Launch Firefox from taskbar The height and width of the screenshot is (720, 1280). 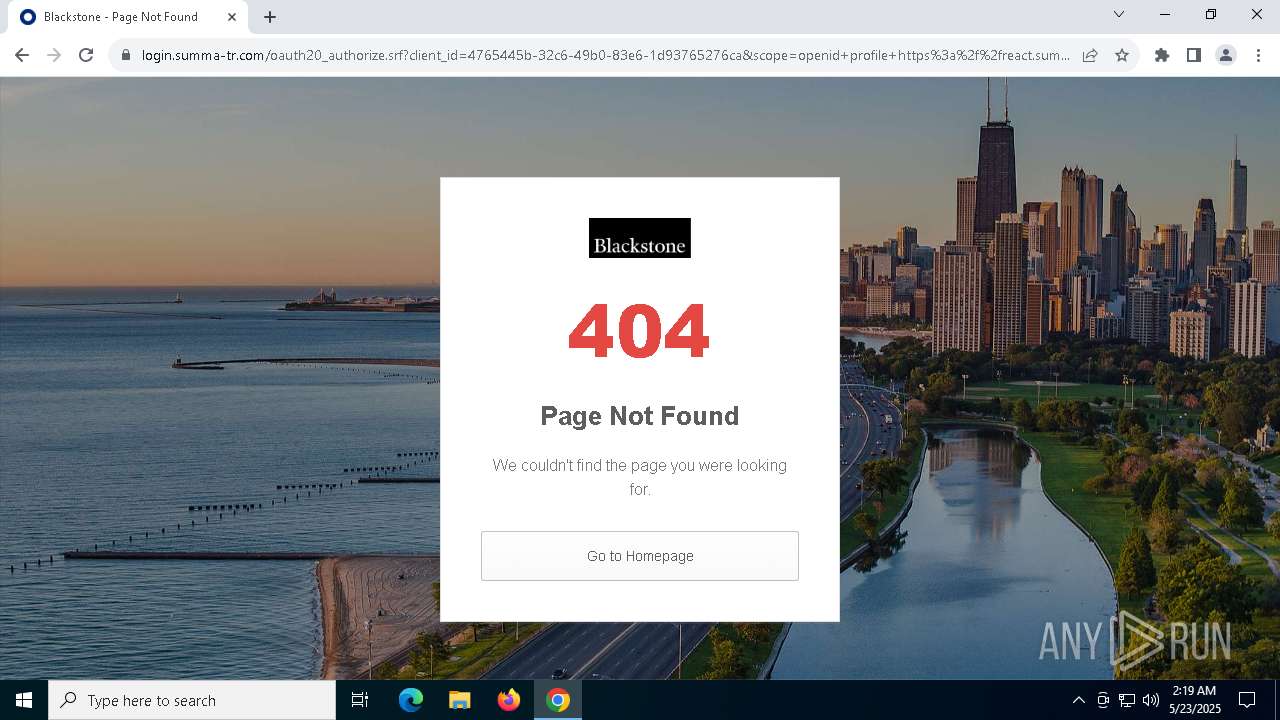coord(509,700)
